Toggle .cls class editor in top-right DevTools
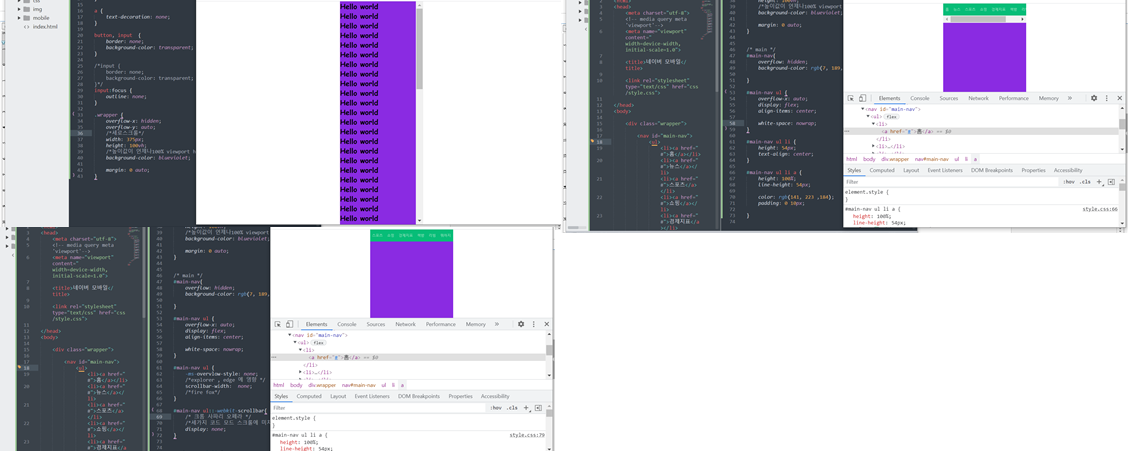The width and height of the screenshot is (1130, 451). tap(1085, 182)
